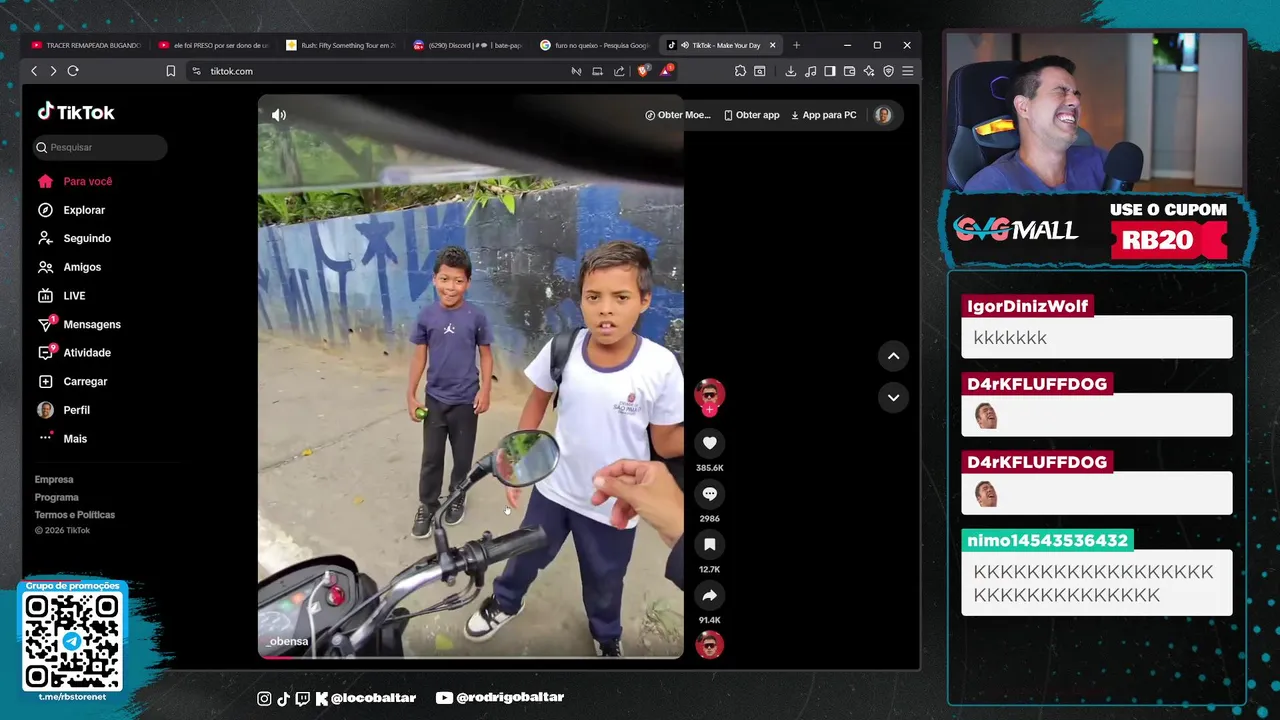Close the TikTok - Make Your Day tab

click(772, 45)
